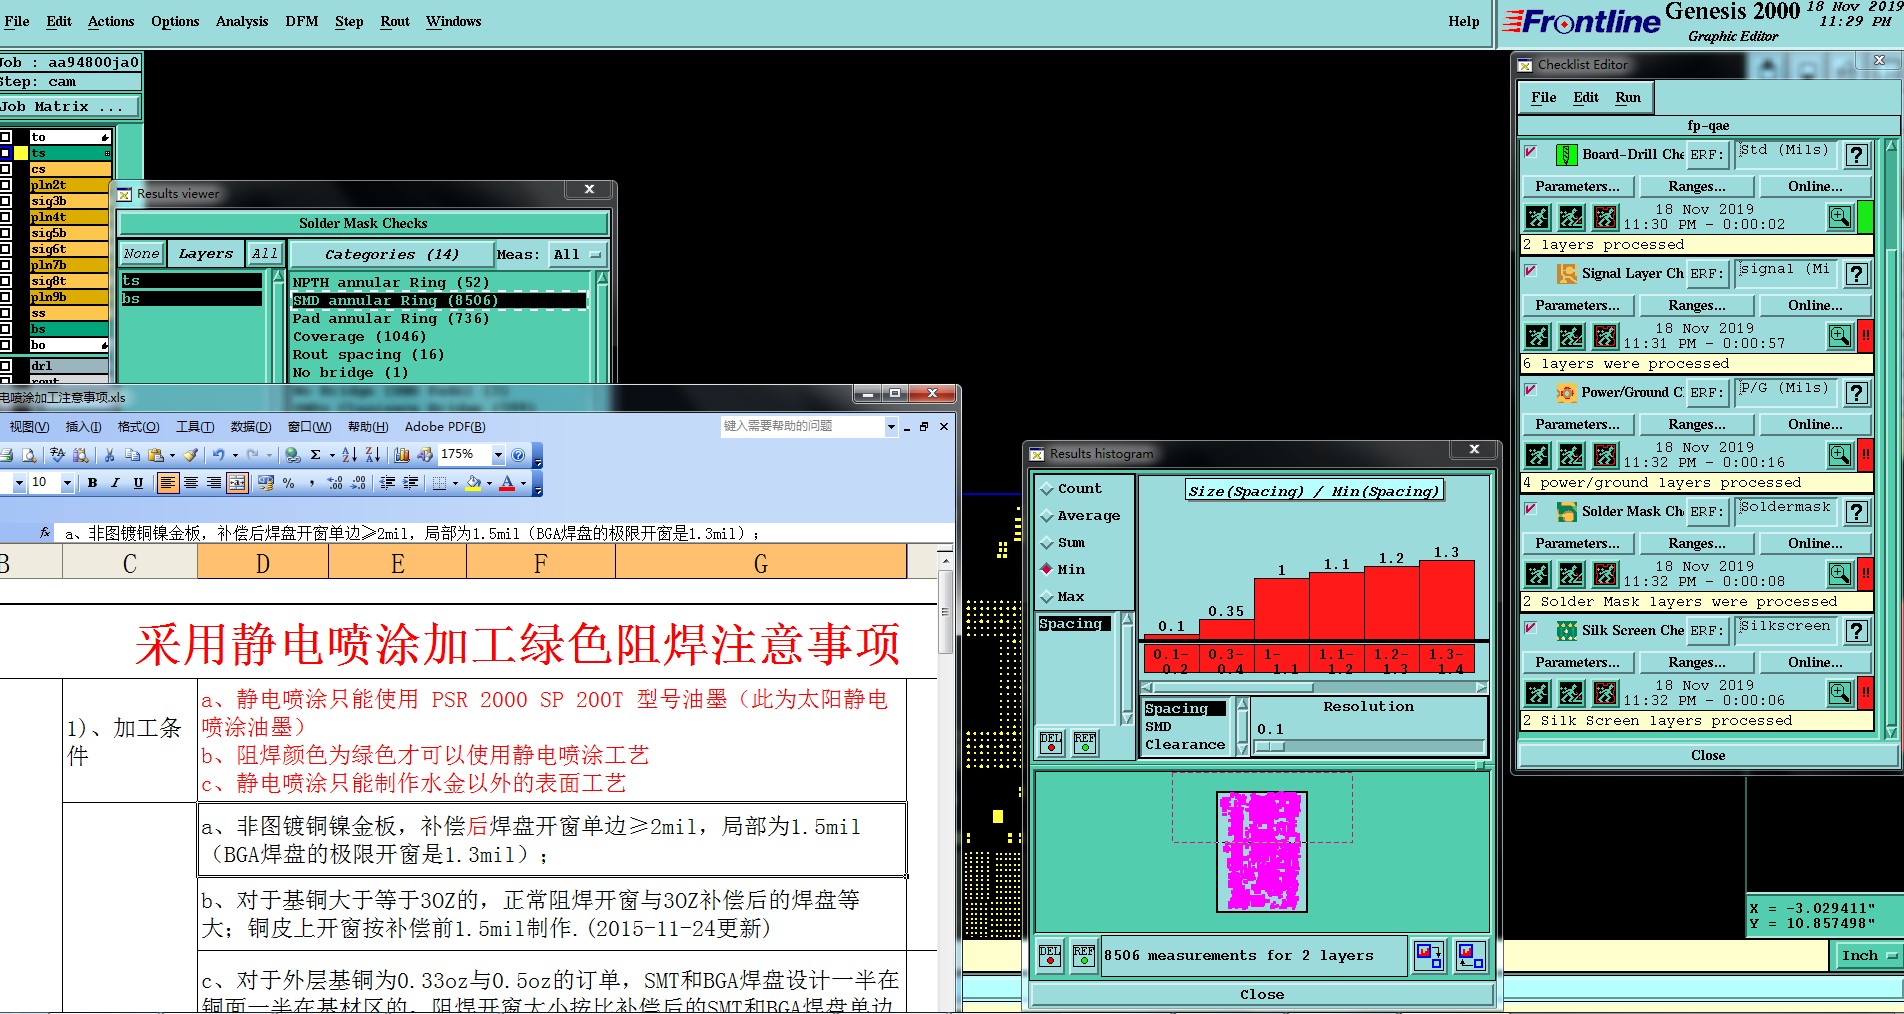Screen dimensions: 1904x1014
Task: Open DFM menu
Action: click(x=302, y=21)
